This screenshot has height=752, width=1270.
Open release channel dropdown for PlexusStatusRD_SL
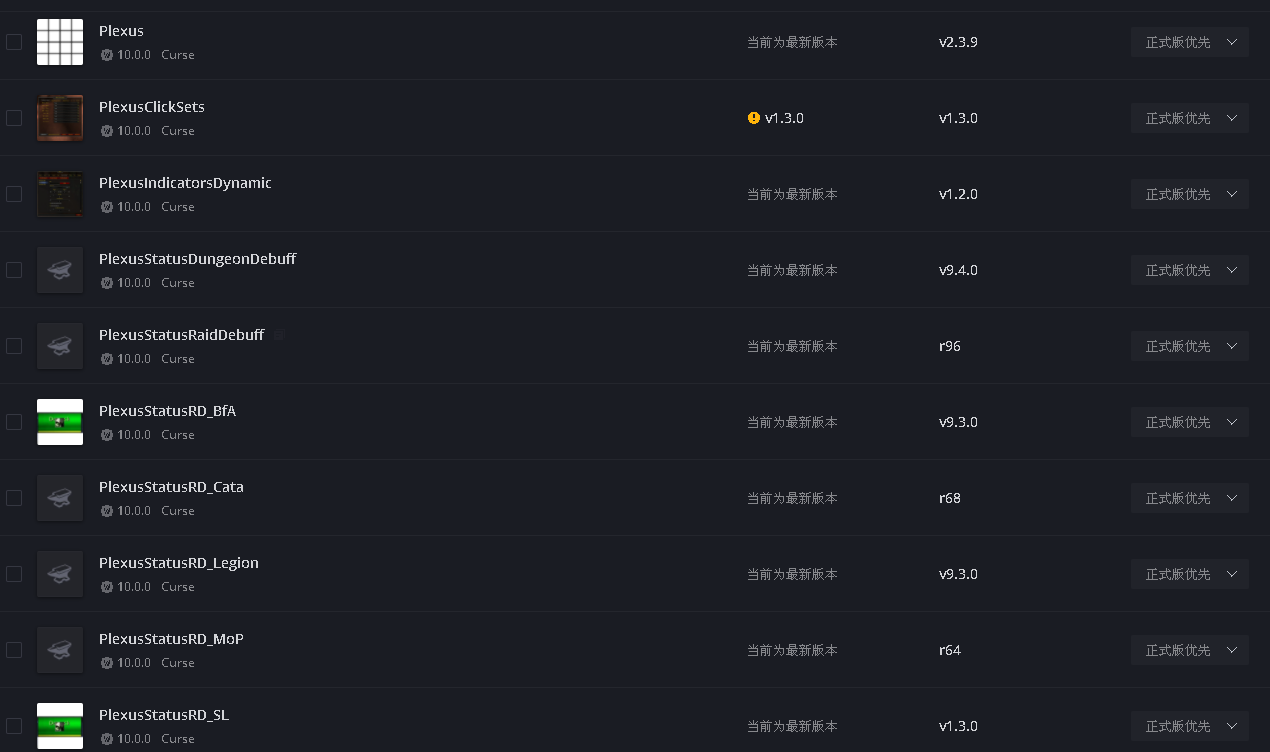tap(1190, 726)
